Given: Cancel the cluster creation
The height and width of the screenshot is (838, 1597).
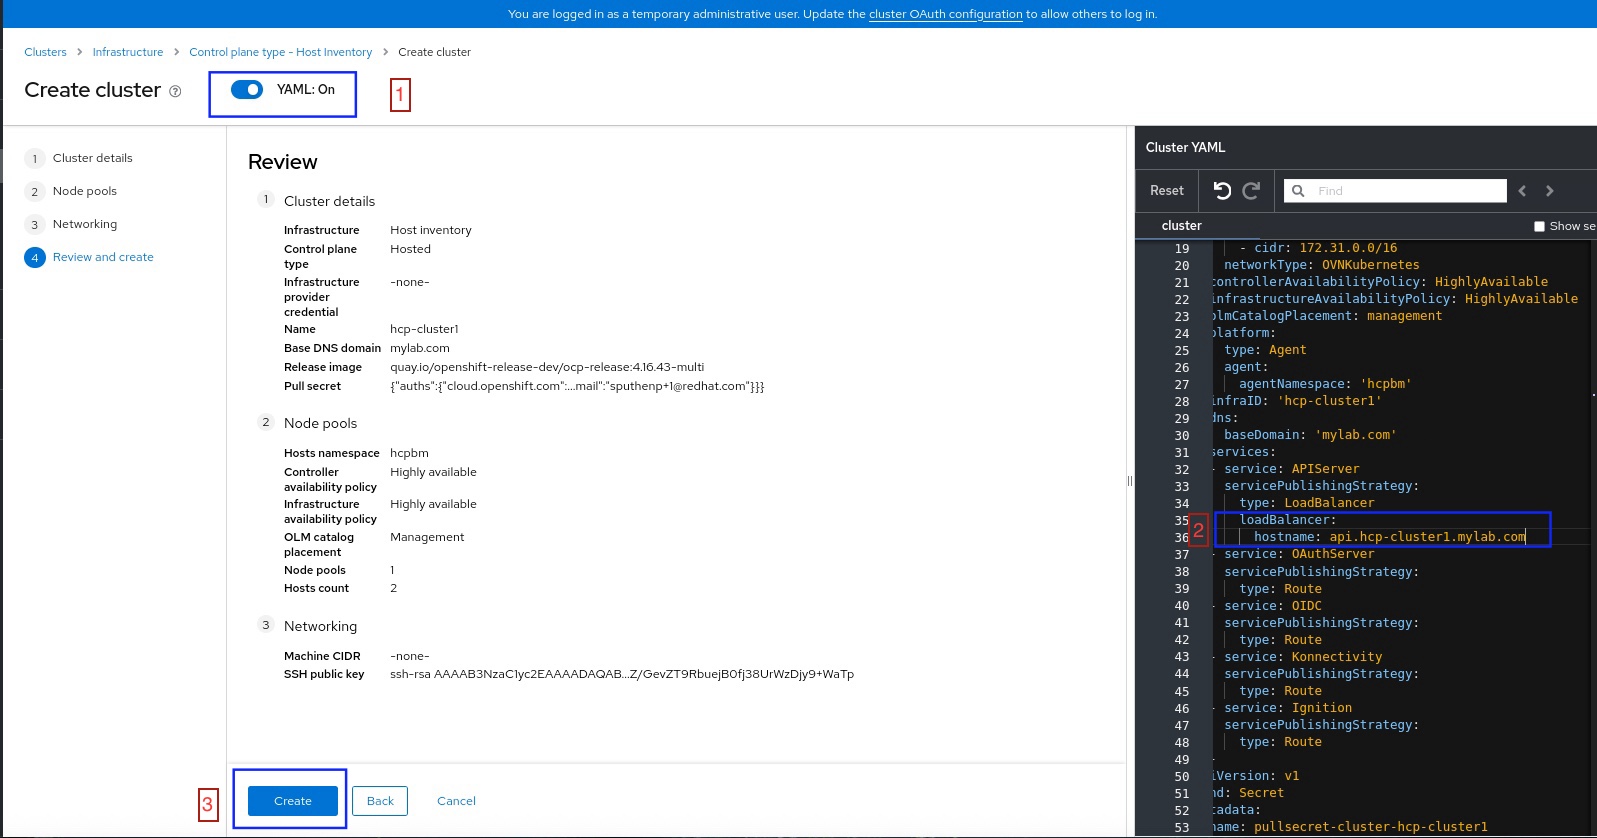Looking at the screenshot, I should [456, 801].
